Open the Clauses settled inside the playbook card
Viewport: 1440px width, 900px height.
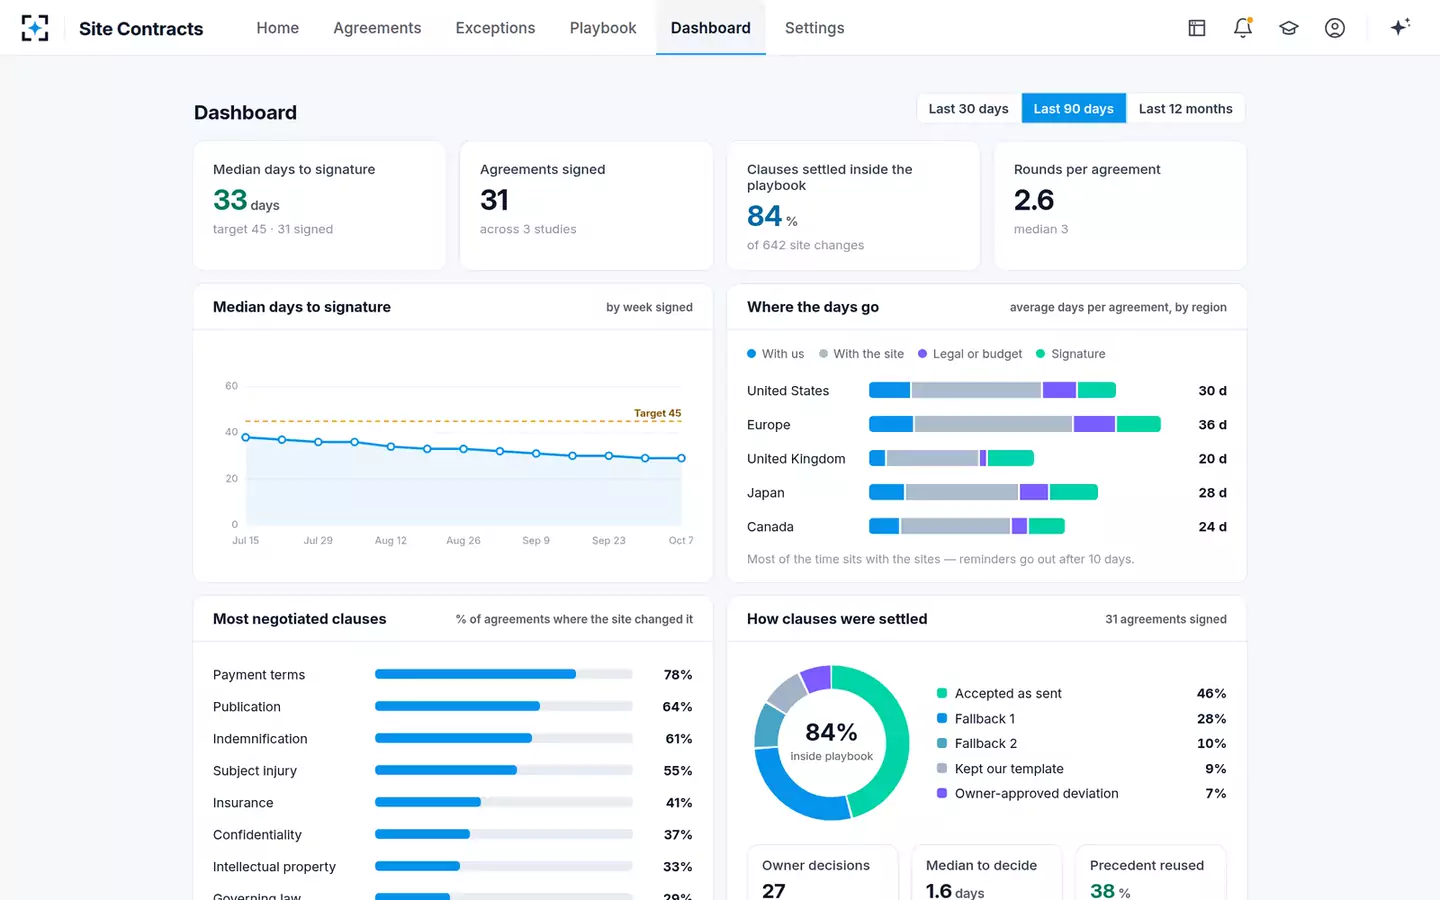(853, 205)
